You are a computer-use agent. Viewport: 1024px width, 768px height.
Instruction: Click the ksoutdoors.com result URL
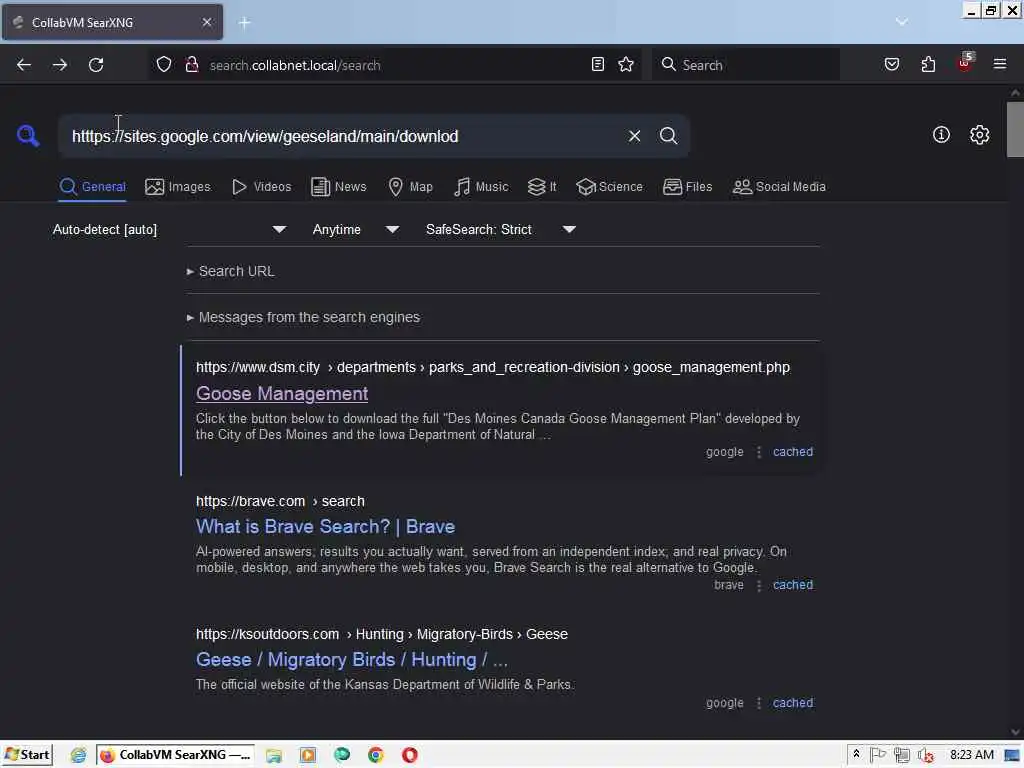[382, 635]
